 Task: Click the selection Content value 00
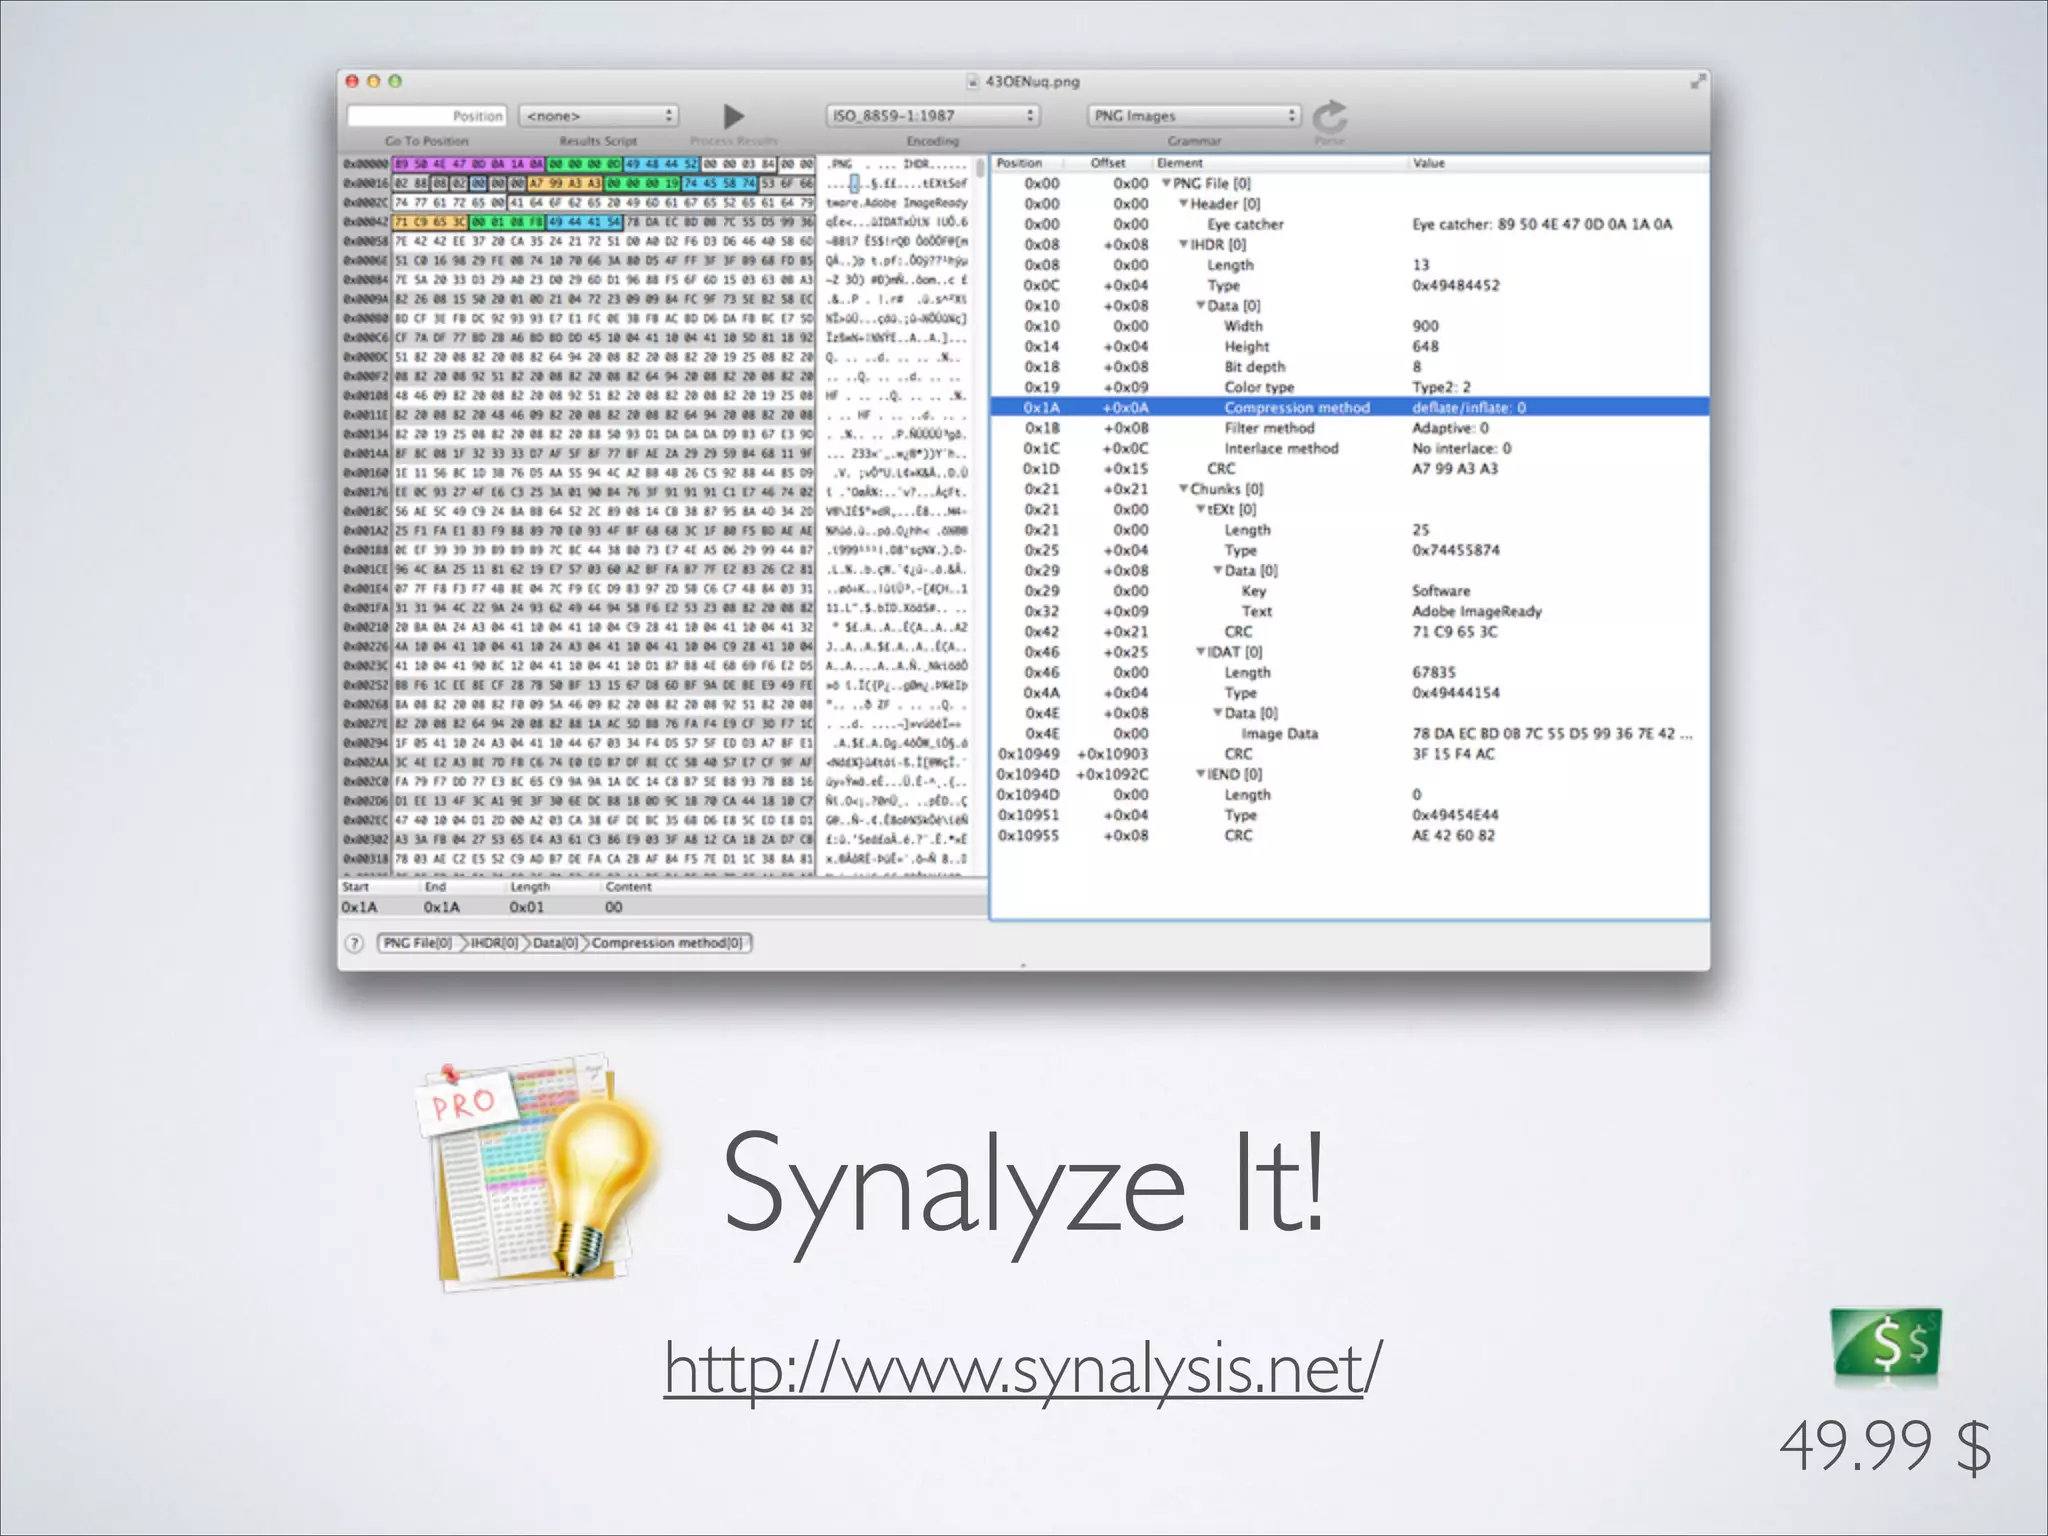tap(613, 907)
